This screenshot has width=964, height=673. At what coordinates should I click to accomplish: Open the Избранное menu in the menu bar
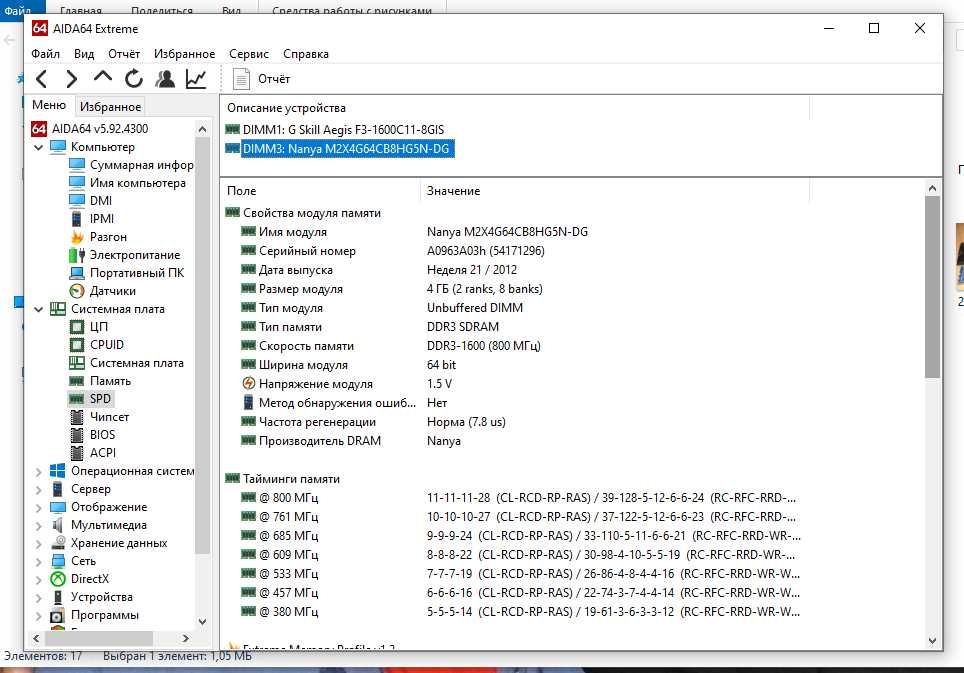pos(184,54)
